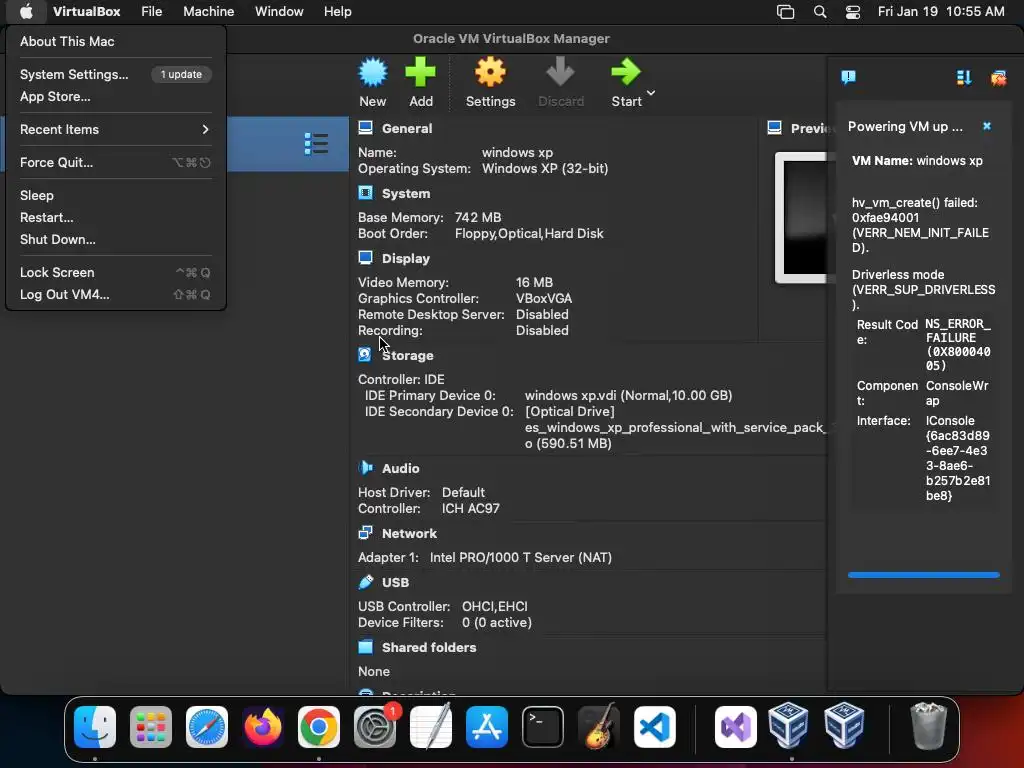
Task: Launch Firefox from the Dock
Action: pyautogui.click(x=263, y=726)
